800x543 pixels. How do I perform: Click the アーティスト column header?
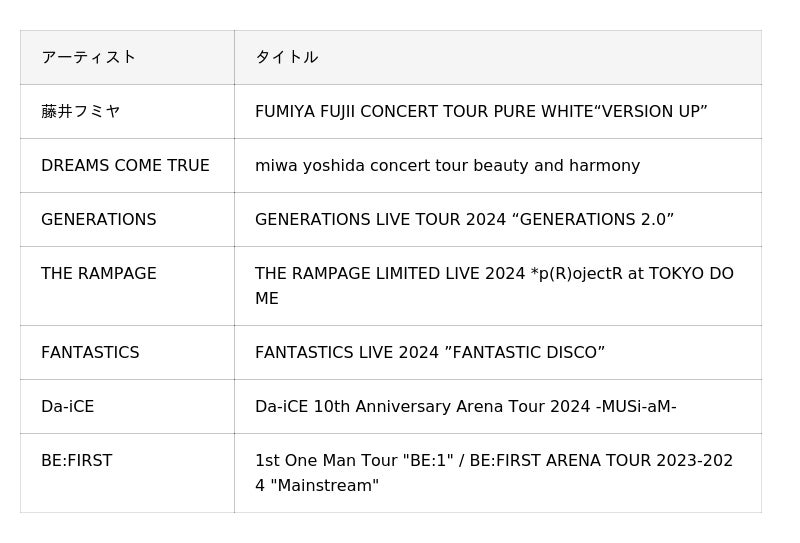point(88,57)
